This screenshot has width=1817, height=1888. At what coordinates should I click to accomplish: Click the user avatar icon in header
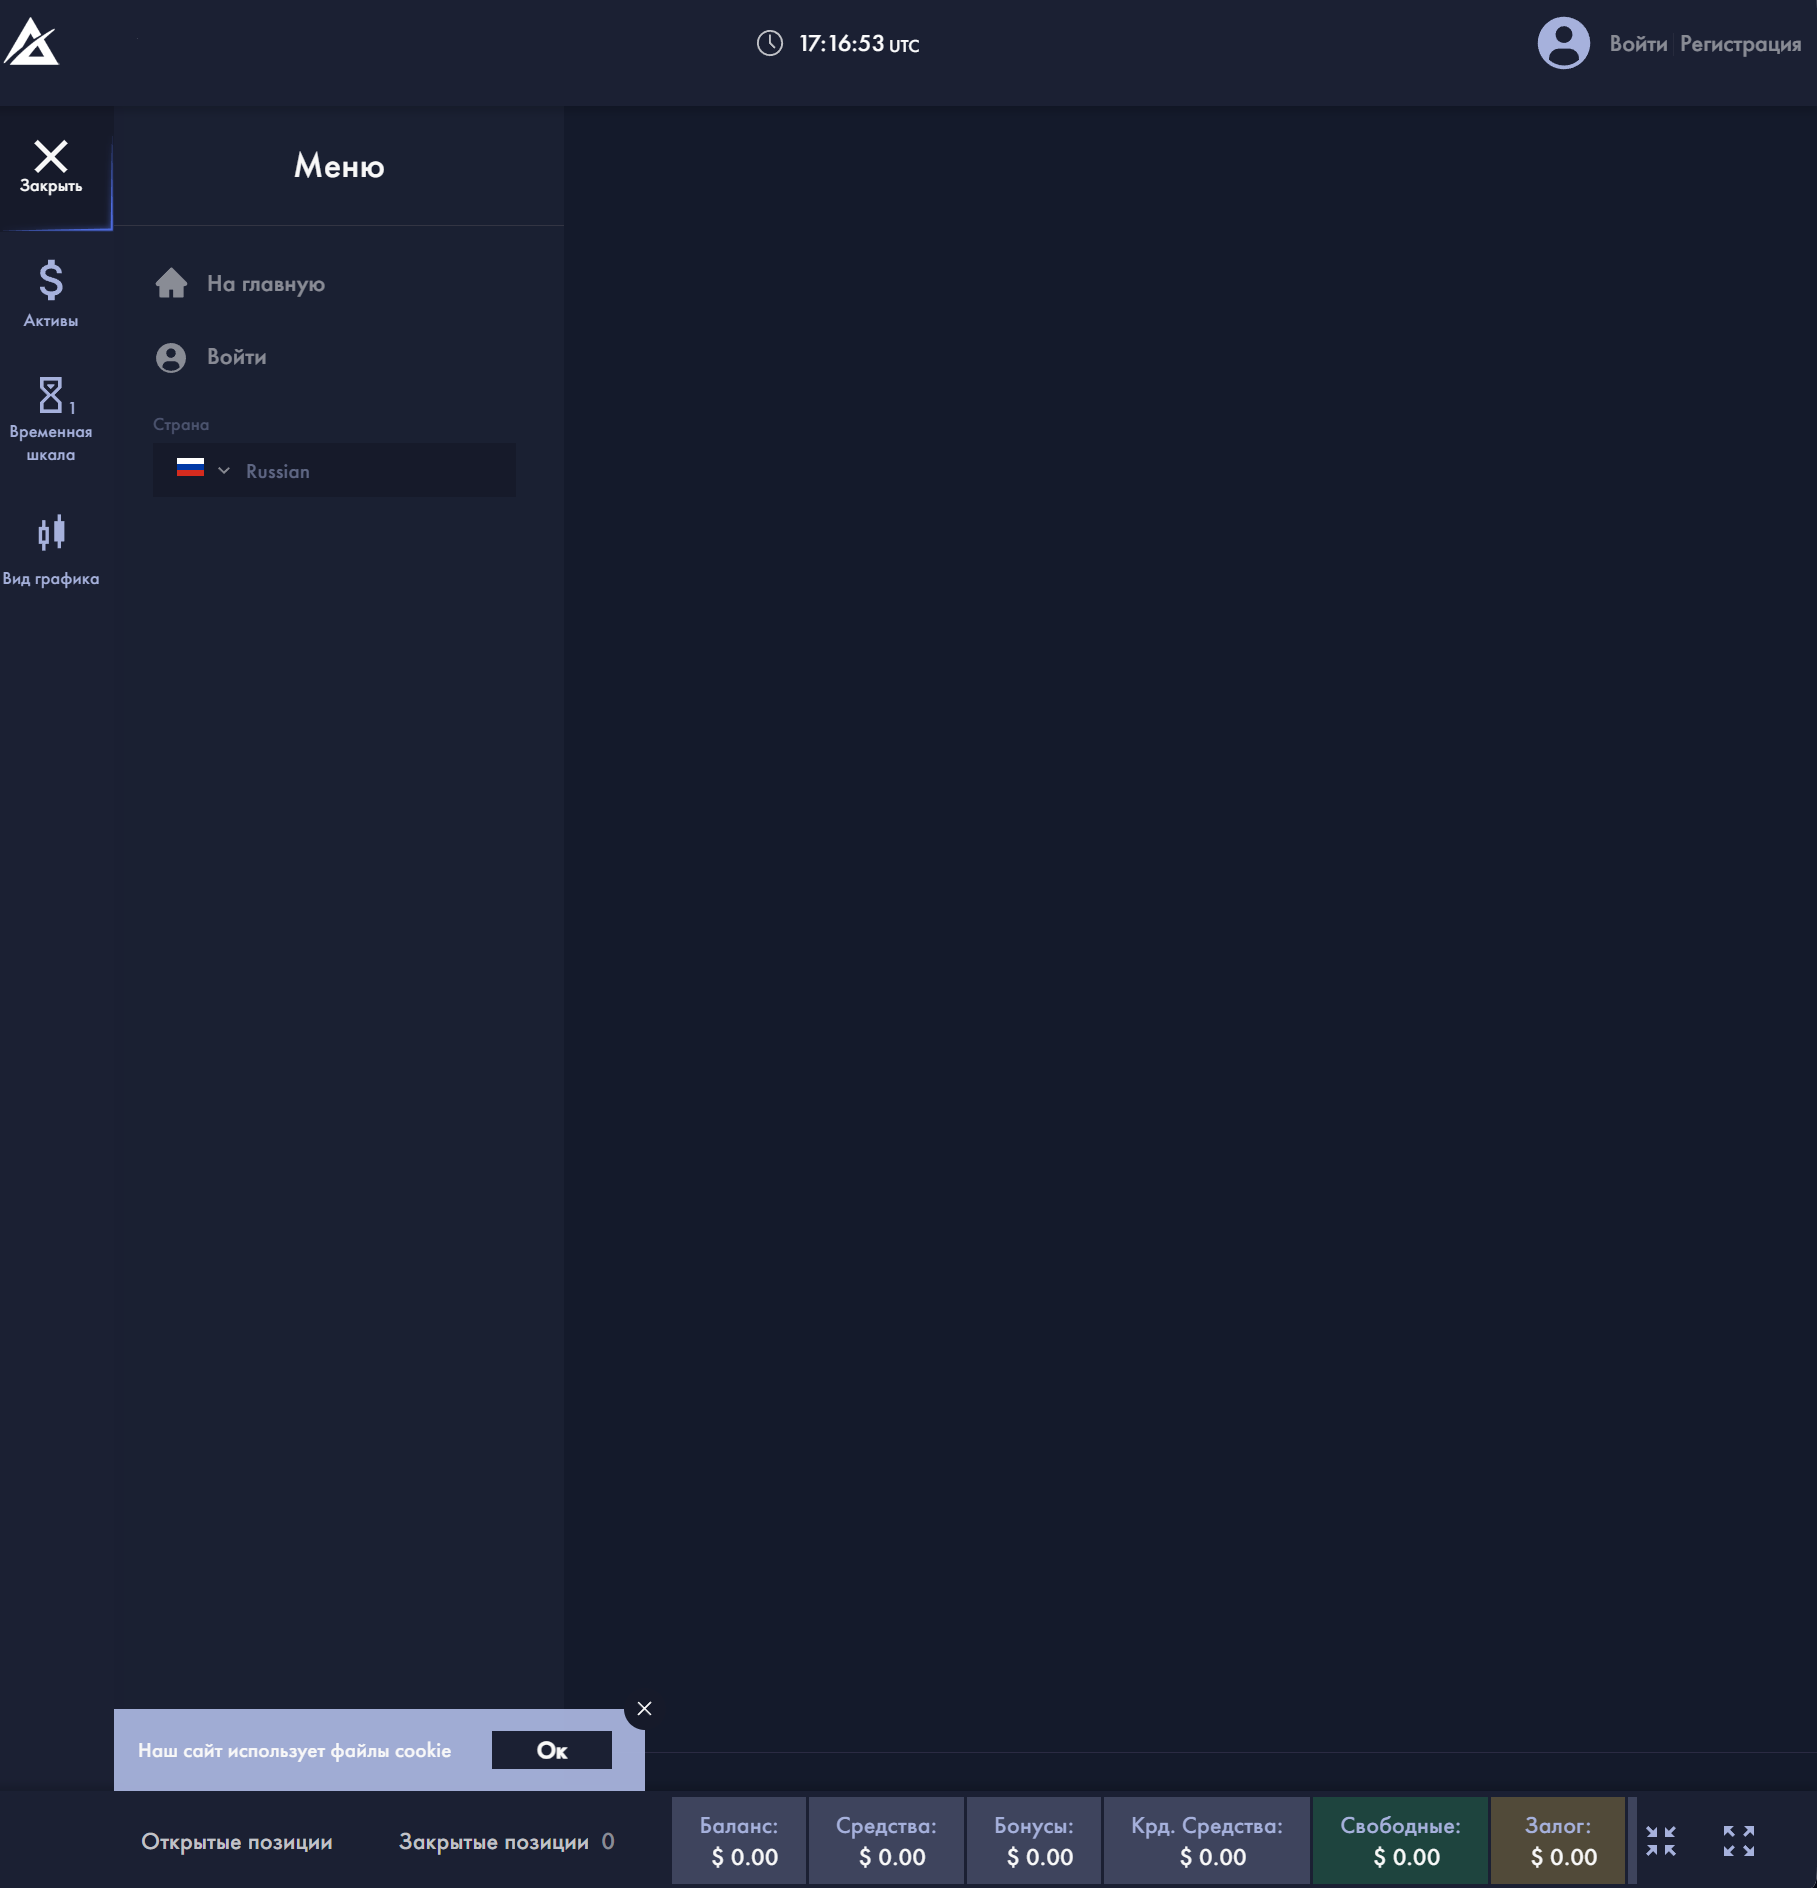pyautogui.click(x=1563, y=44)
